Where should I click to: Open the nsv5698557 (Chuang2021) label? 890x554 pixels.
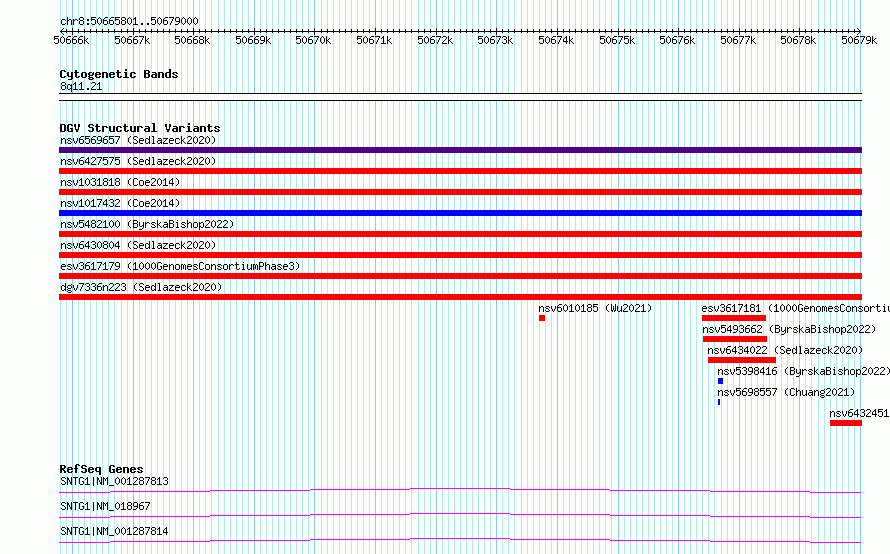(x=786, y=392)
